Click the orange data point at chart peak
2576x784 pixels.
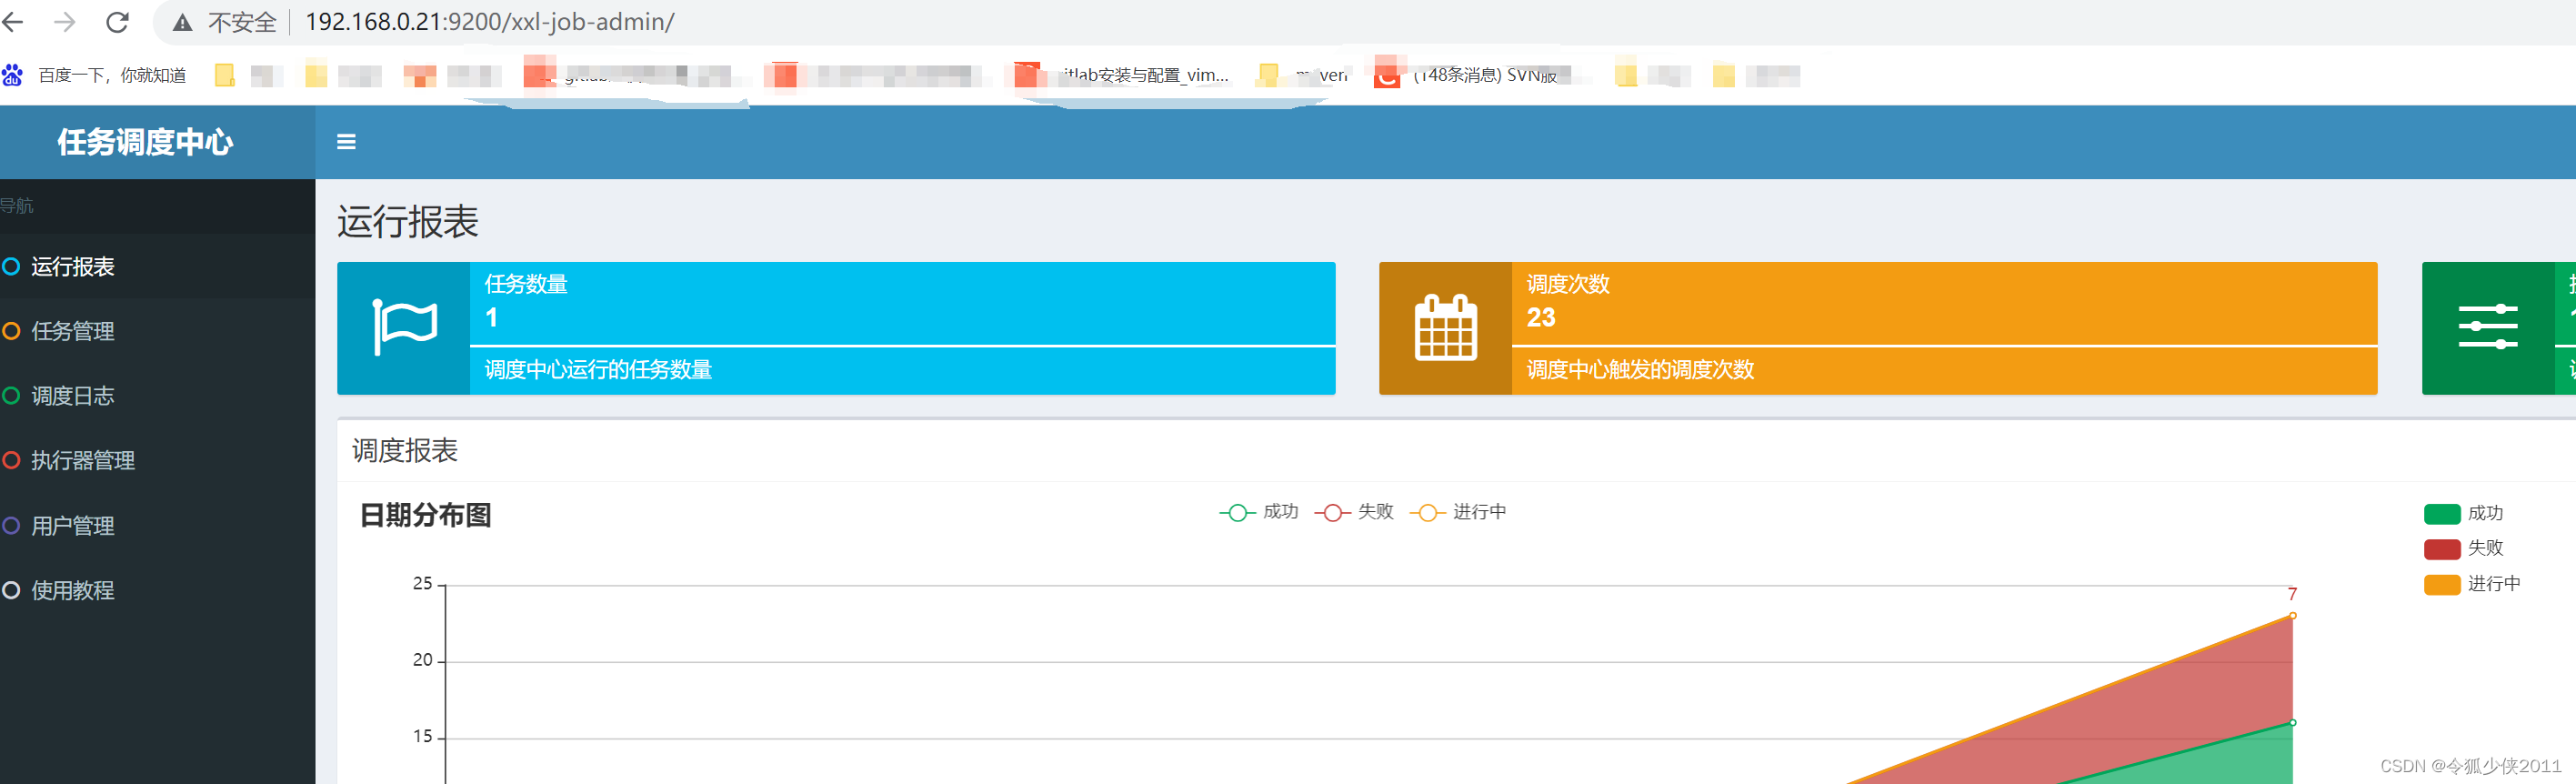click(2292, 616)
